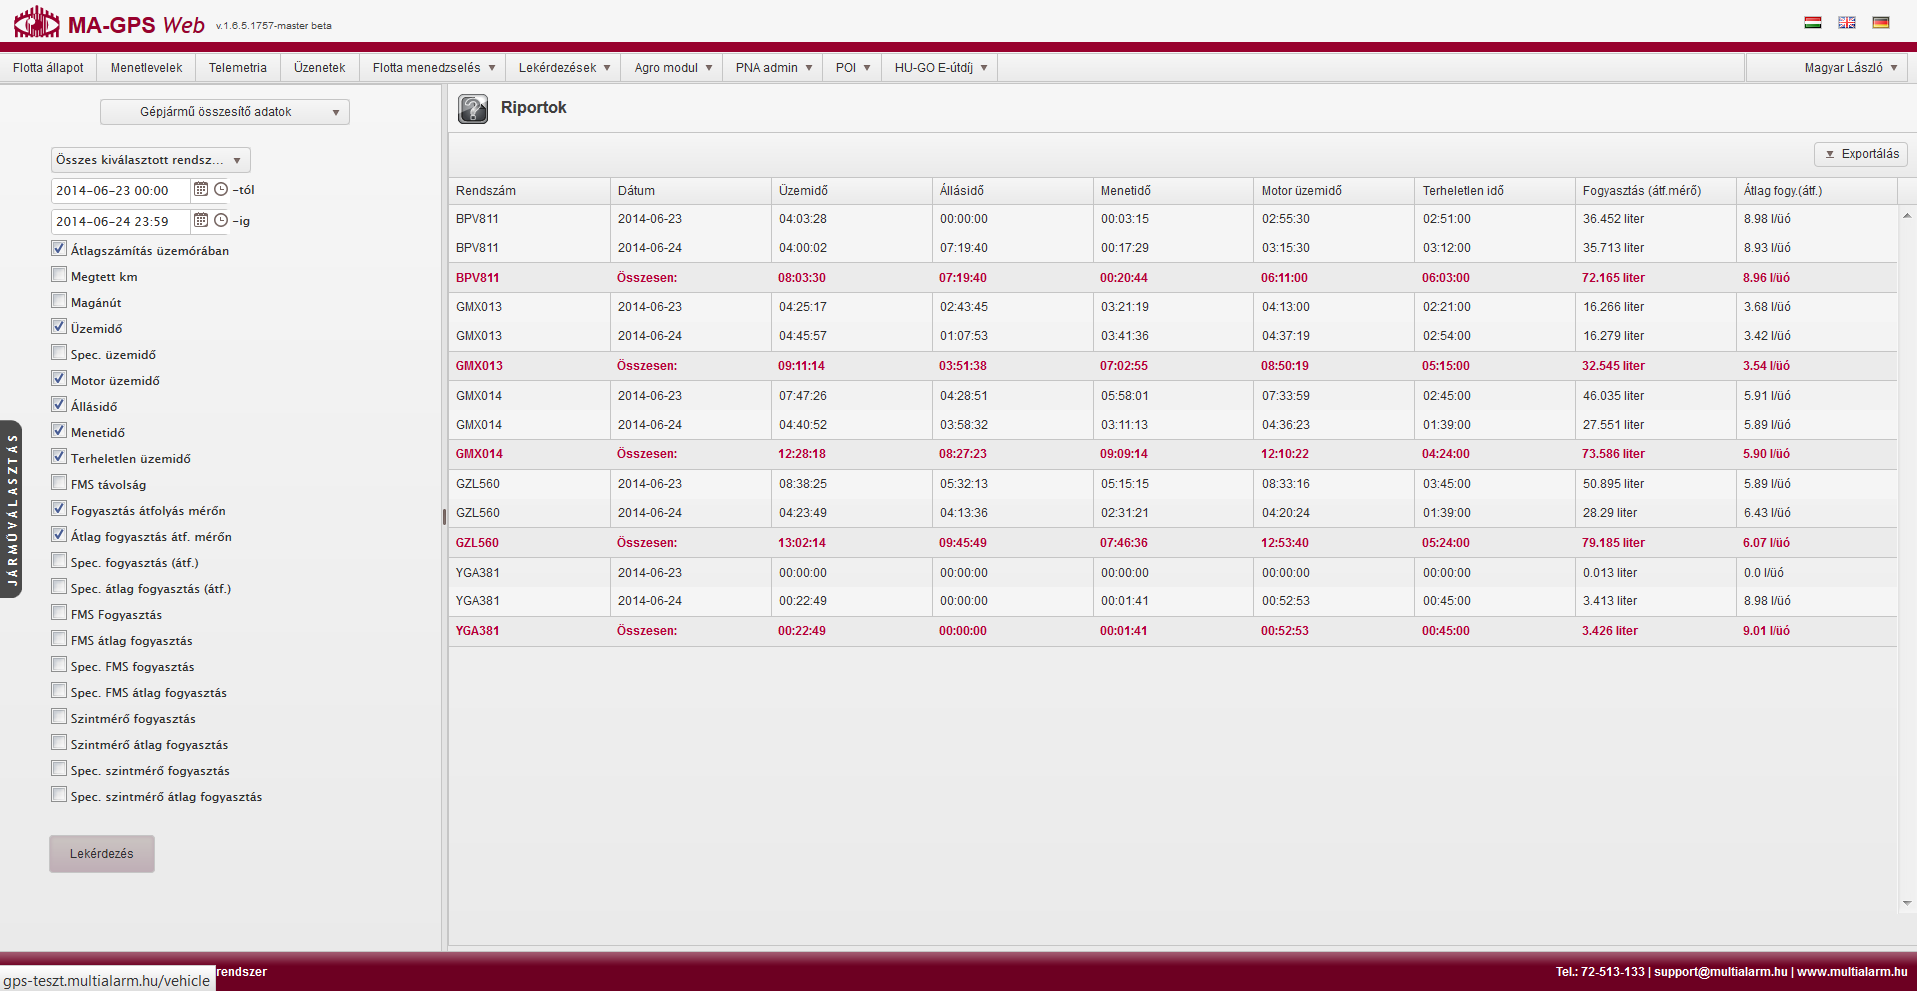Image resolution: width=1917 pixels, height=991 pixels.
Task: Enable FMS távolság checkbox
Action: pos(59,483)
